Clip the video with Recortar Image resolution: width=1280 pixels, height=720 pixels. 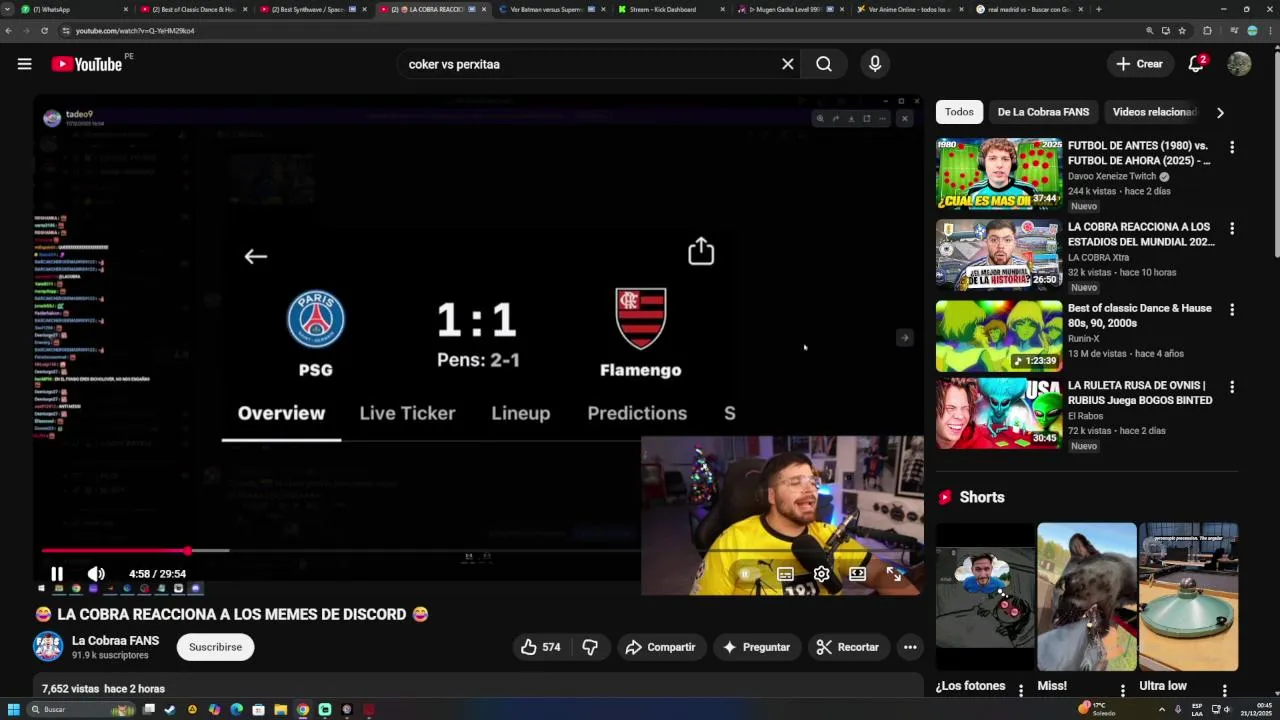click(848, 647)
